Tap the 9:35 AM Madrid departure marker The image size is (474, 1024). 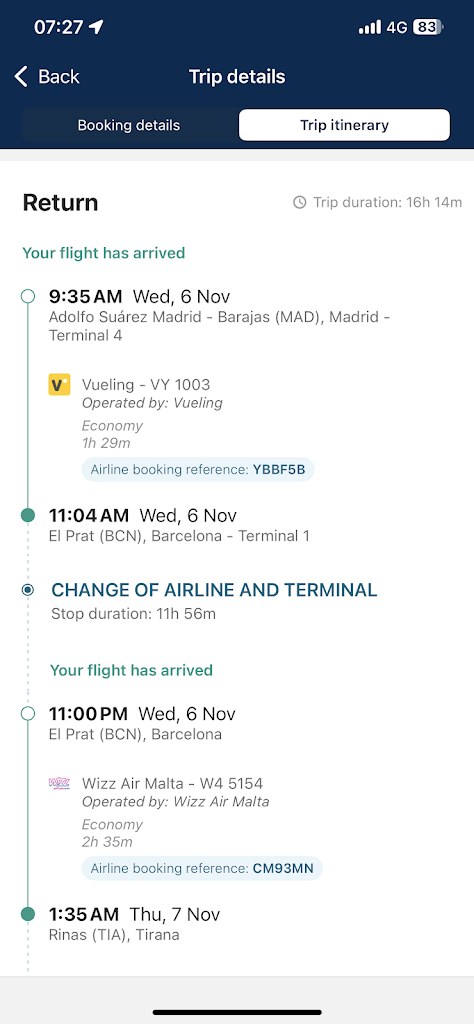(27, 296)
